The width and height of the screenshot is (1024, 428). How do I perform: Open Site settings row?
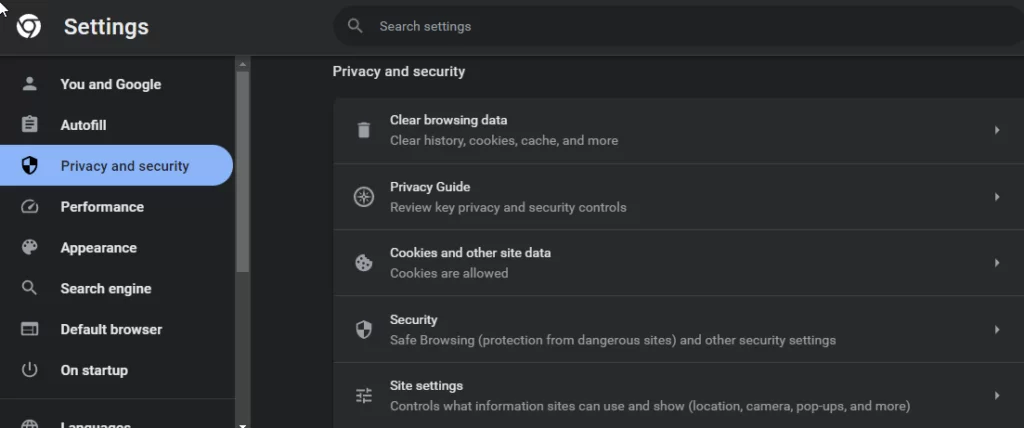(679, 395)
